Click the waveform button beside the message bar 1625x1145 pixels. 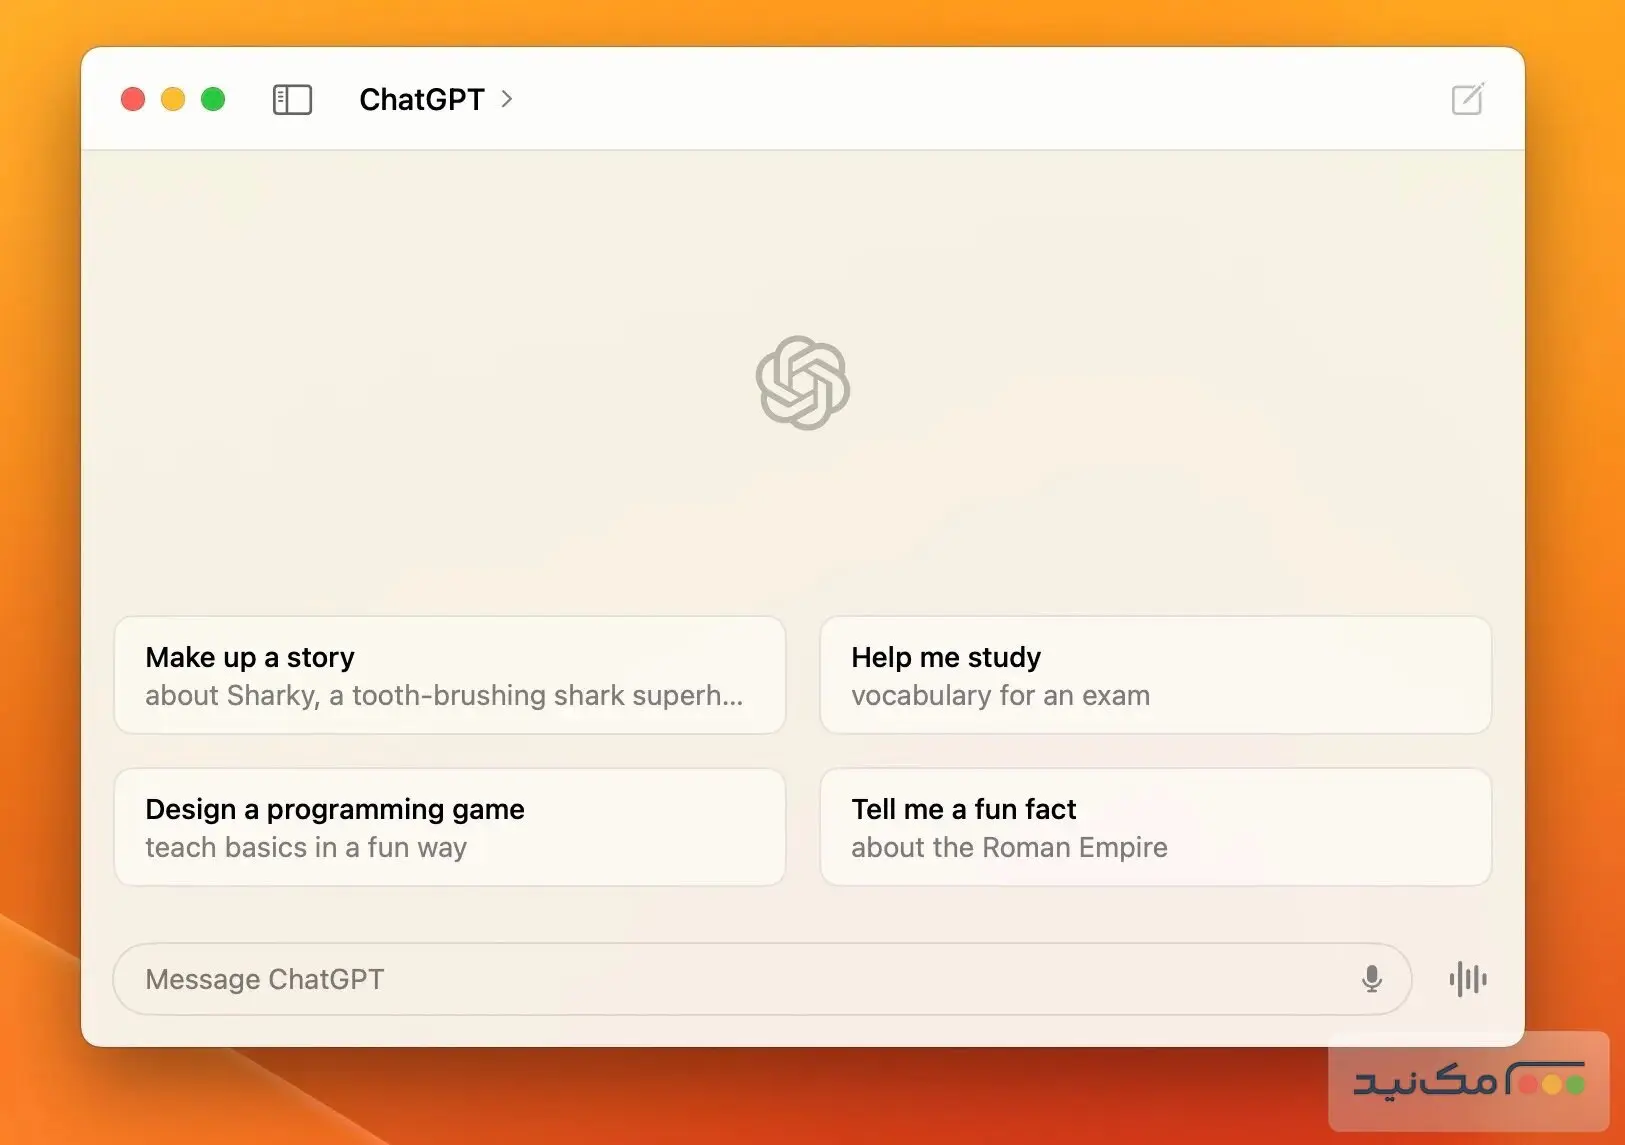(x=1466, y=979)
